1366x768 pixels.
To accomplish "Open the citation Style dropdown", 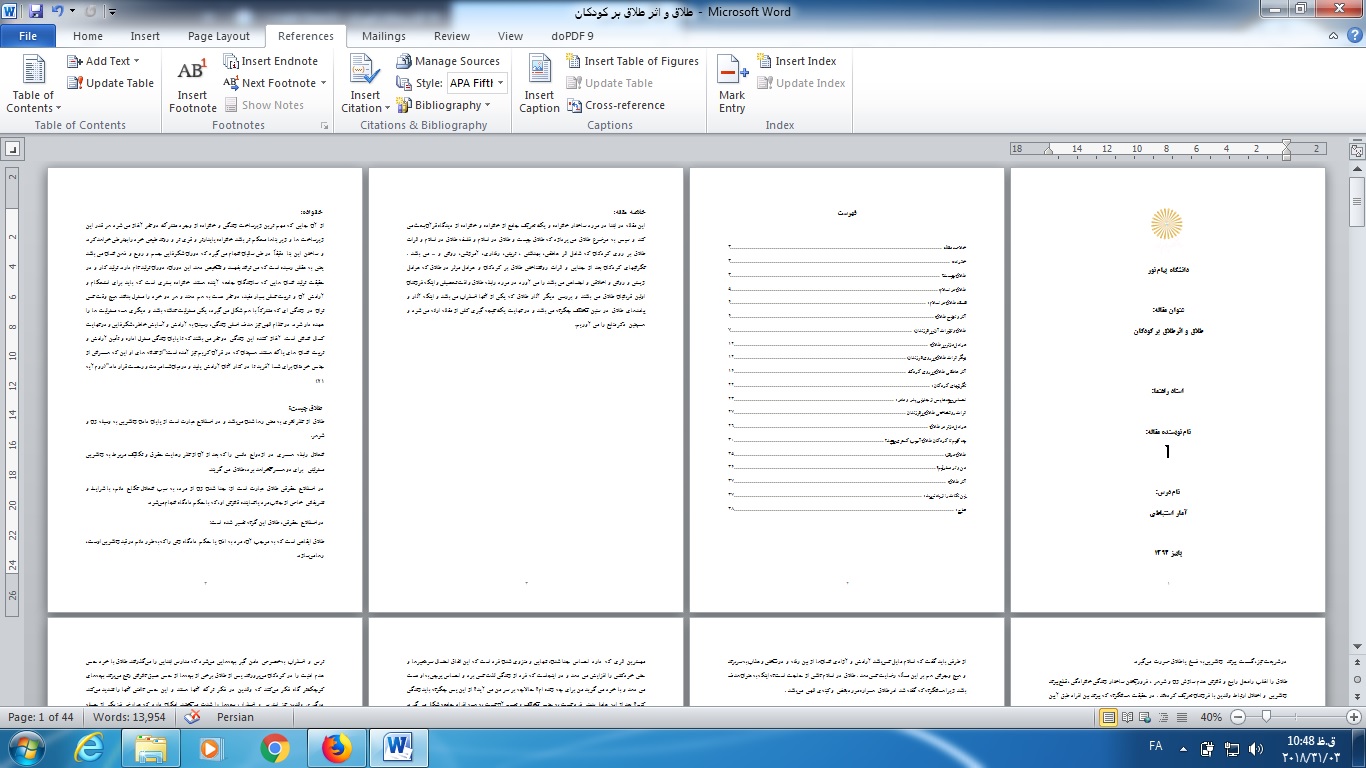I will [x=501, y=83].
